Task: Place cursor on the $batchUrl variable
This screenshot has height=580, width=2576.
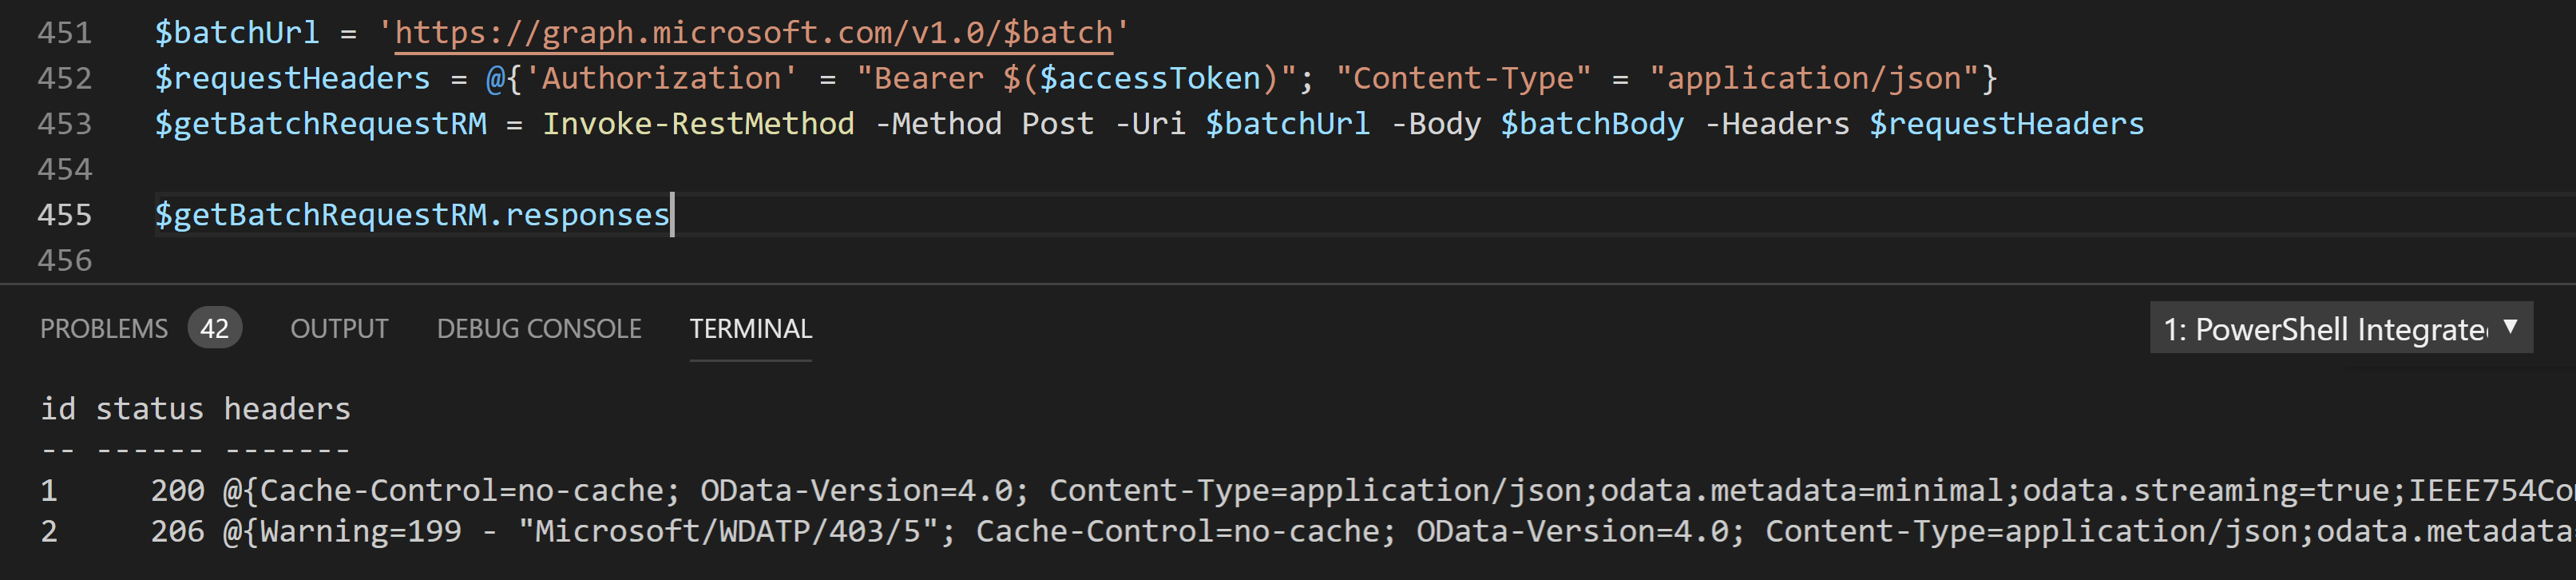Action: point(237,31)
